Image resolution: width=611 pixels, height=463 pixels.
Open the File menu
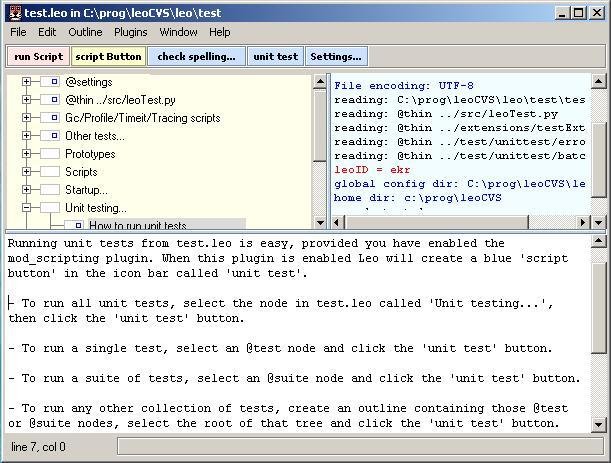(18, 32)
